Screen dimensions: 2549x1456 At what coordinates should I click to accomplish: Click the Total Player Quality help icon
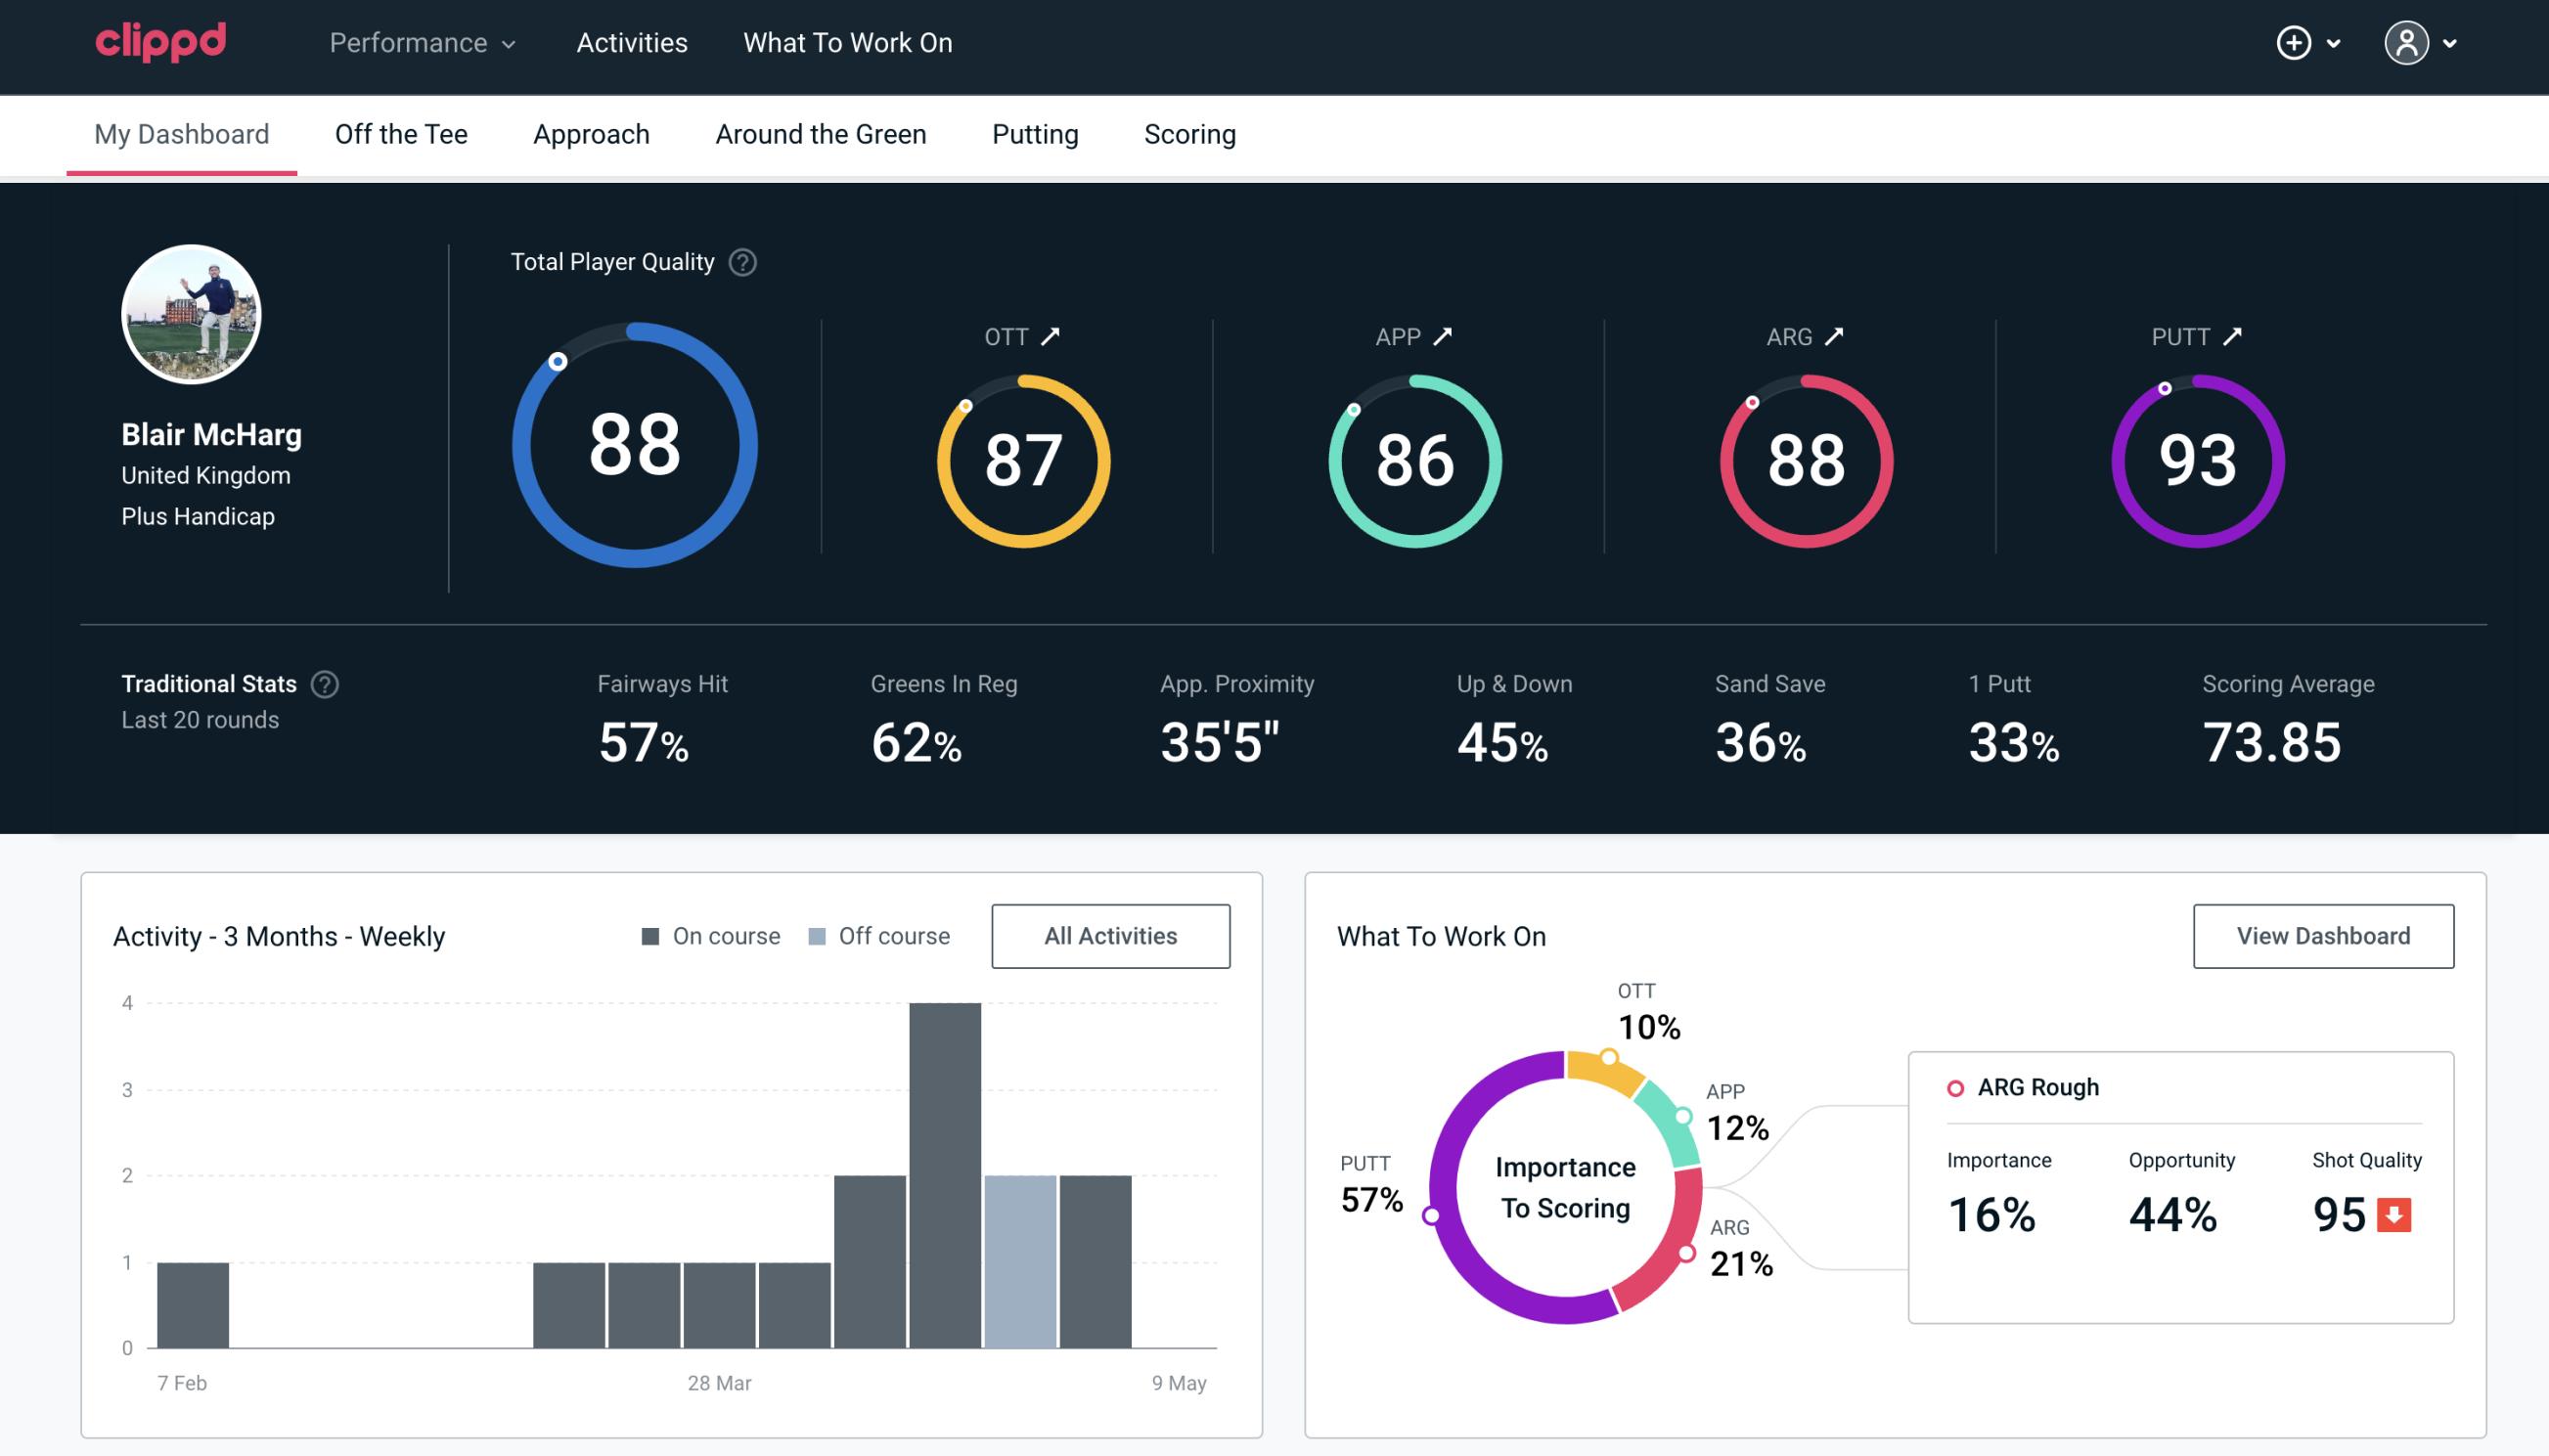click(740, 261)
